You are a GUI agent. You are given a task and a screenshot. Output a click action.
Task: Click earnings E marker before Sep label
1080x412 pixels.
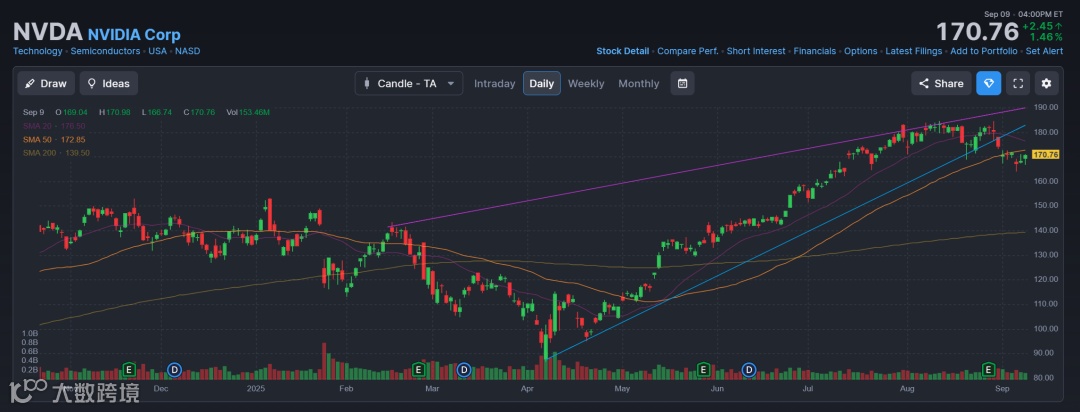tap(989, 371)
